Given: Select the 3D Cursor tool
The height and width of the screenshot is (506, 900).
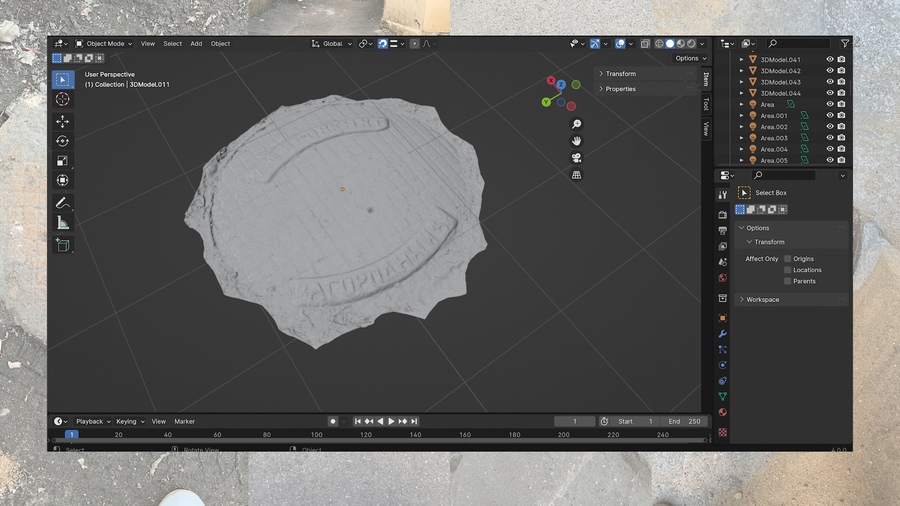Looking at the screenshot, I should pos(63,99).
